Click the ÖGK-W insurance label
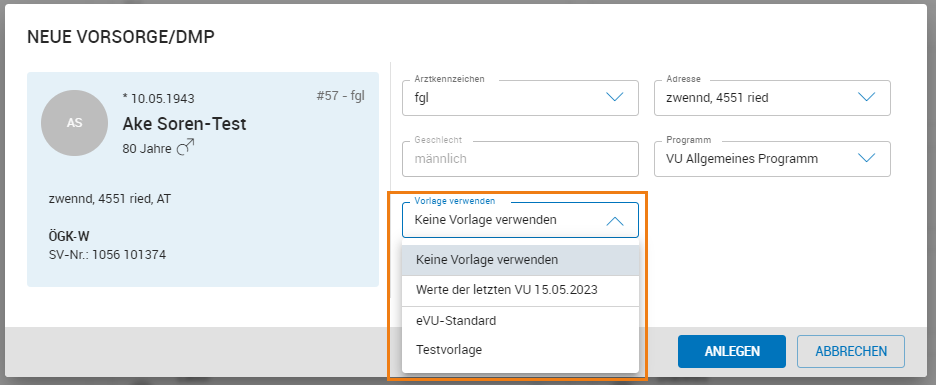Viewport: 936px width, 385px height. [69, 237]
